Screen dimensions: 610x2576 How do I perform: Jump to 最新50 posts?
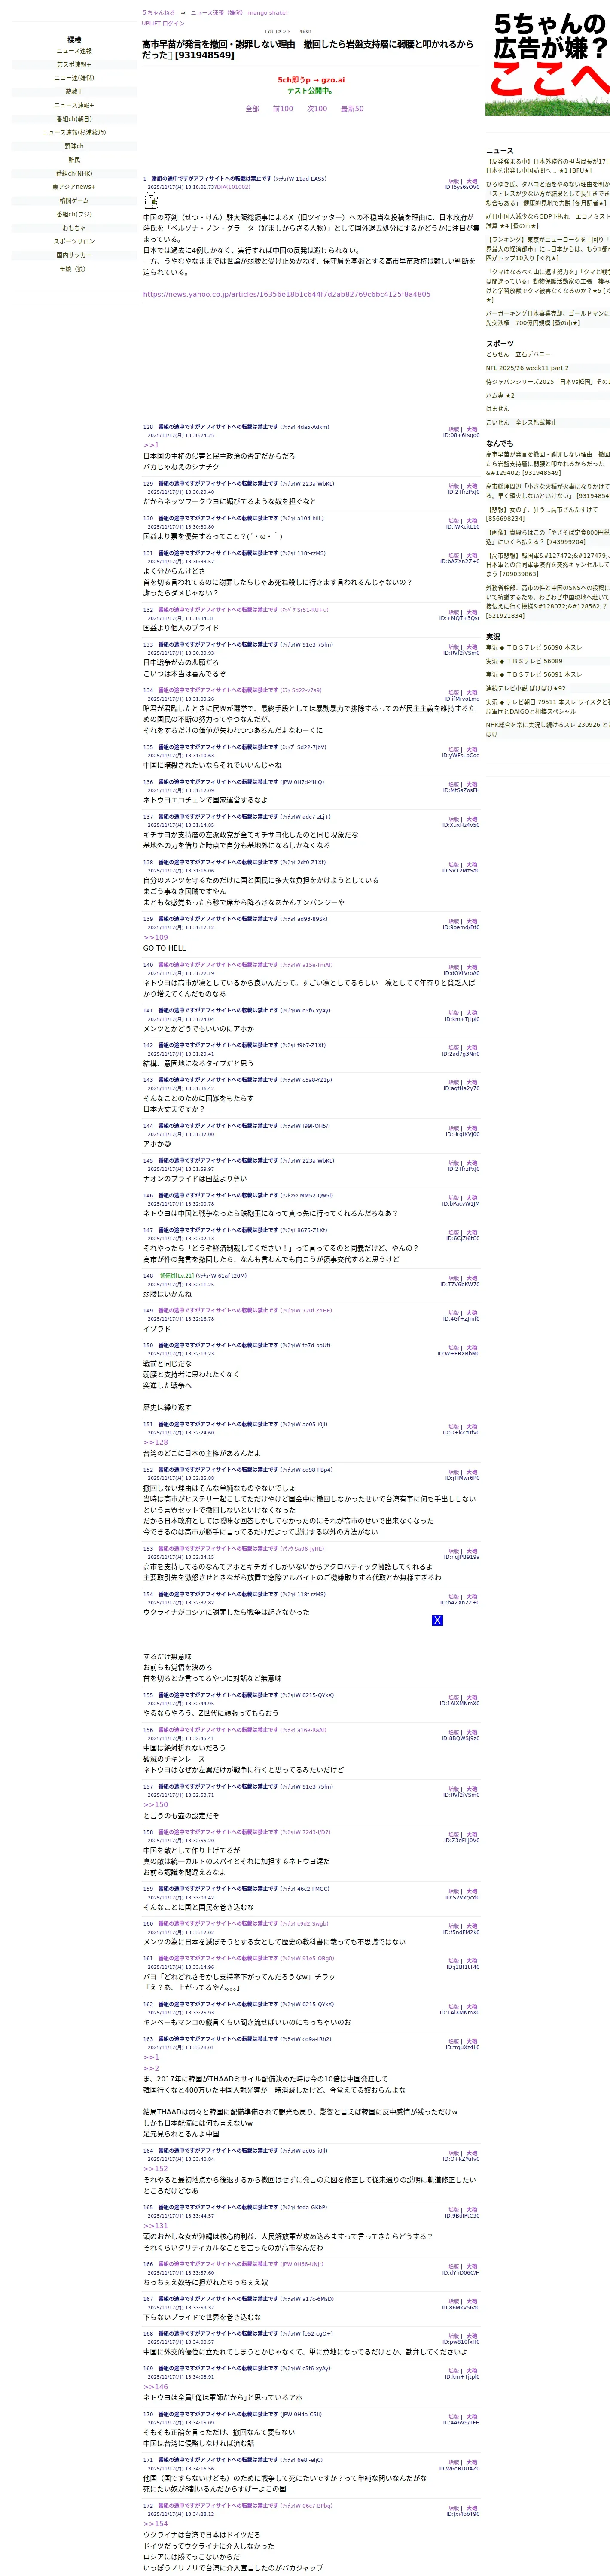click(352, 109)
